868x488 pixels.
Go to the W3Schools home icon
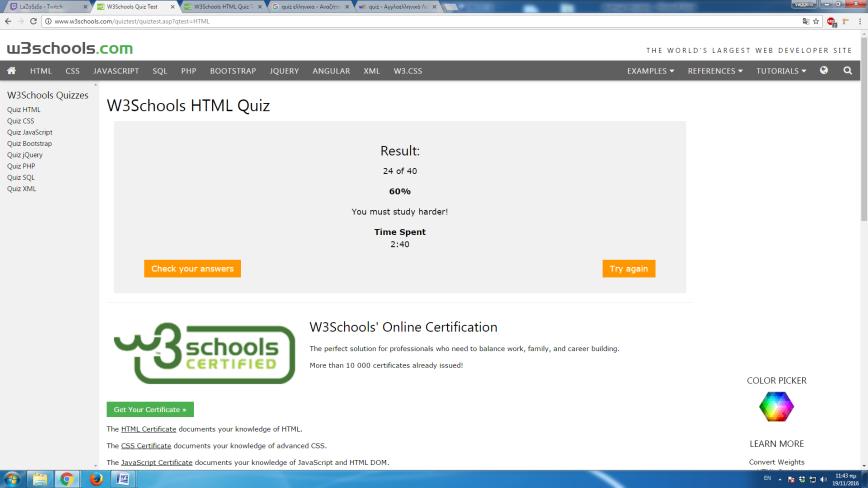pyautogui.click(x=11, y=71)
